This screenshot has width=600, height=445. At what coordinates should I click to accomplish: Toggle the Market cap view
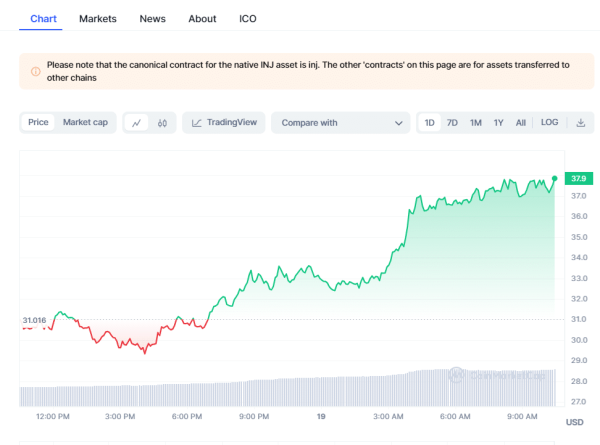tap(85, 123)
